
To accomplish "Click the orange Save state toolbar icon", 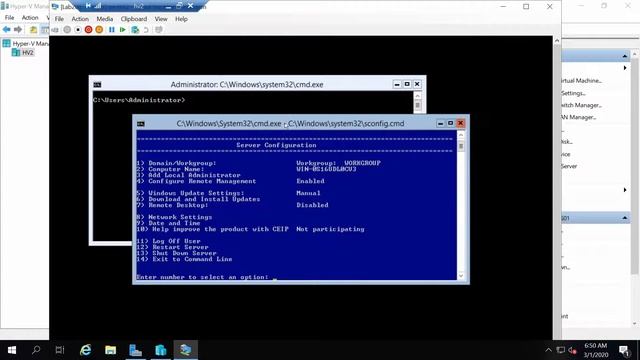I will point(99,30).
